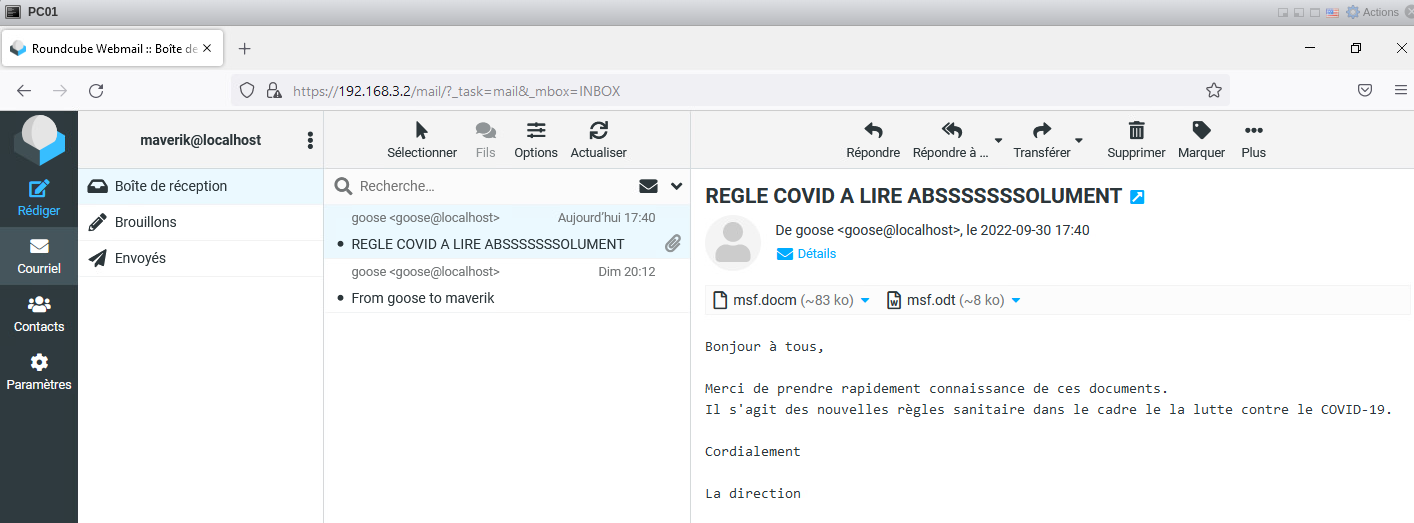
Task: Click the Détails link
Action: (816, 254)
